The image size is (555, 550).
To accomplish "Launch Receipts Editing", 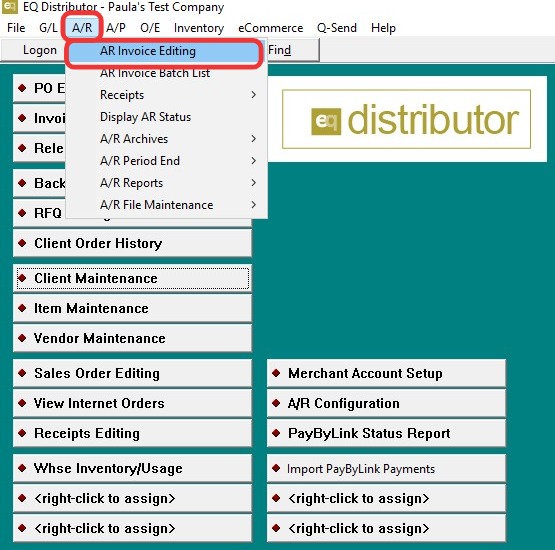I will 132,433.
